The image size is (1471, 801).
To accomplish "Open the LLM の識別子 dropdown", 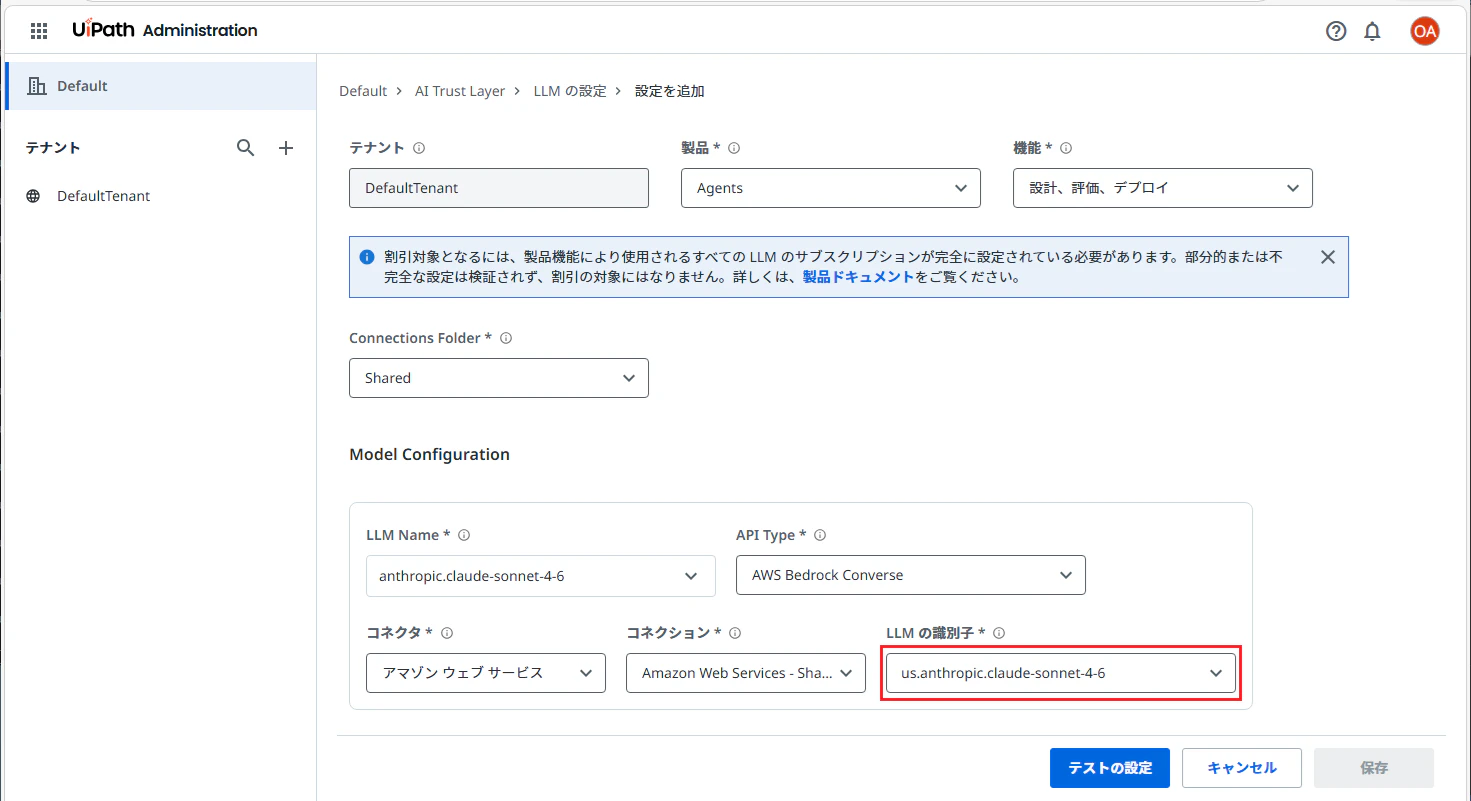I will pyautogui.click(x=1061, y=673).
